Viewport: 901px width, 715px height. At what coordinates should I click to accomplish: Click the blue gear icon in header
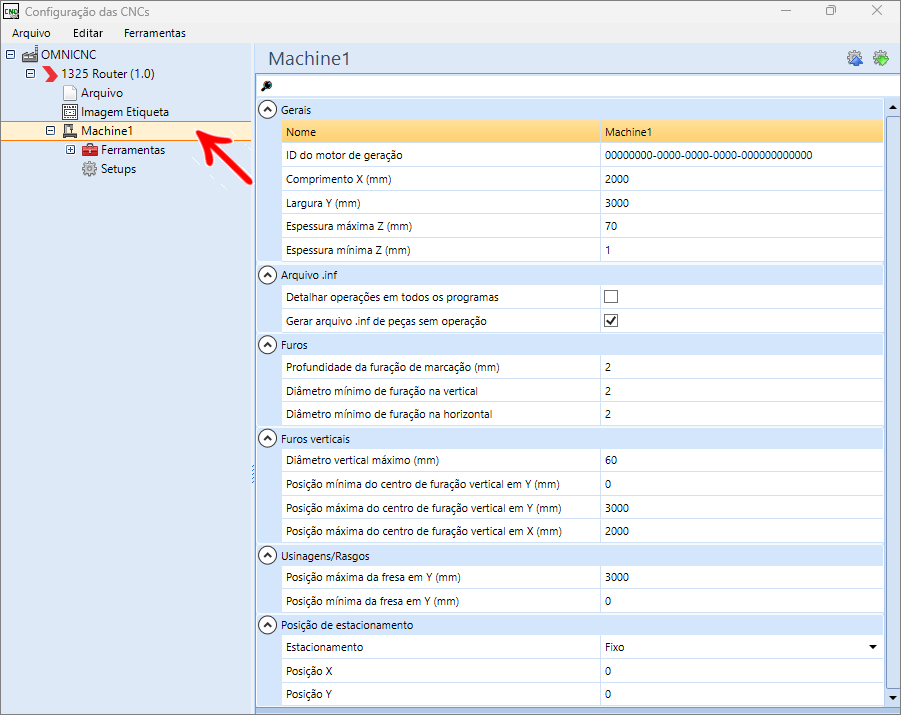854,58
